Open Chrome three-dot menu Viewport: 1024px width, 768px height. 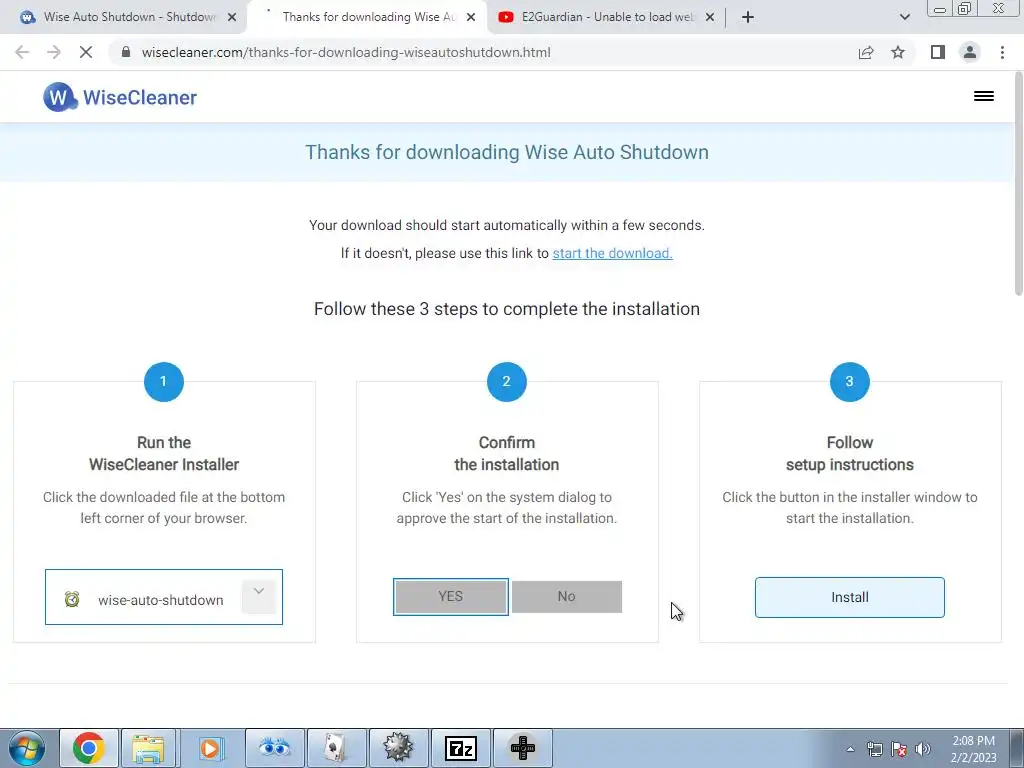pos(1002,52)
